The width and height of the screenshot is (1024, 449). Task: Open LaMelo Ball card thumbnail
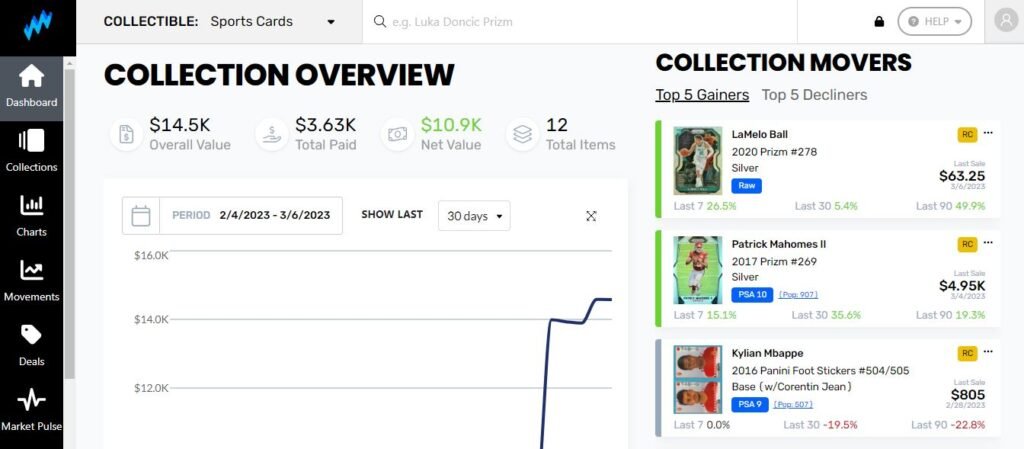click(x=697, y=161)
